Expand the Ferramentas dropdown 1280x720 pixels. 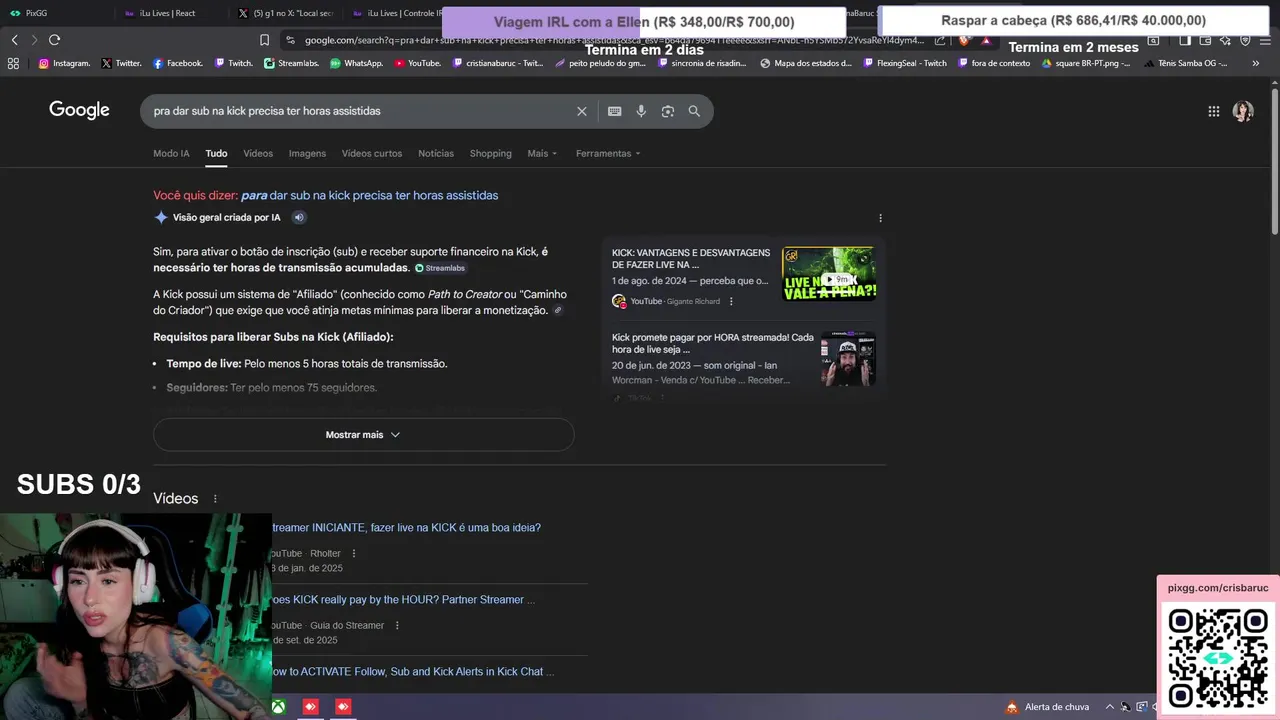click(608, 153)
